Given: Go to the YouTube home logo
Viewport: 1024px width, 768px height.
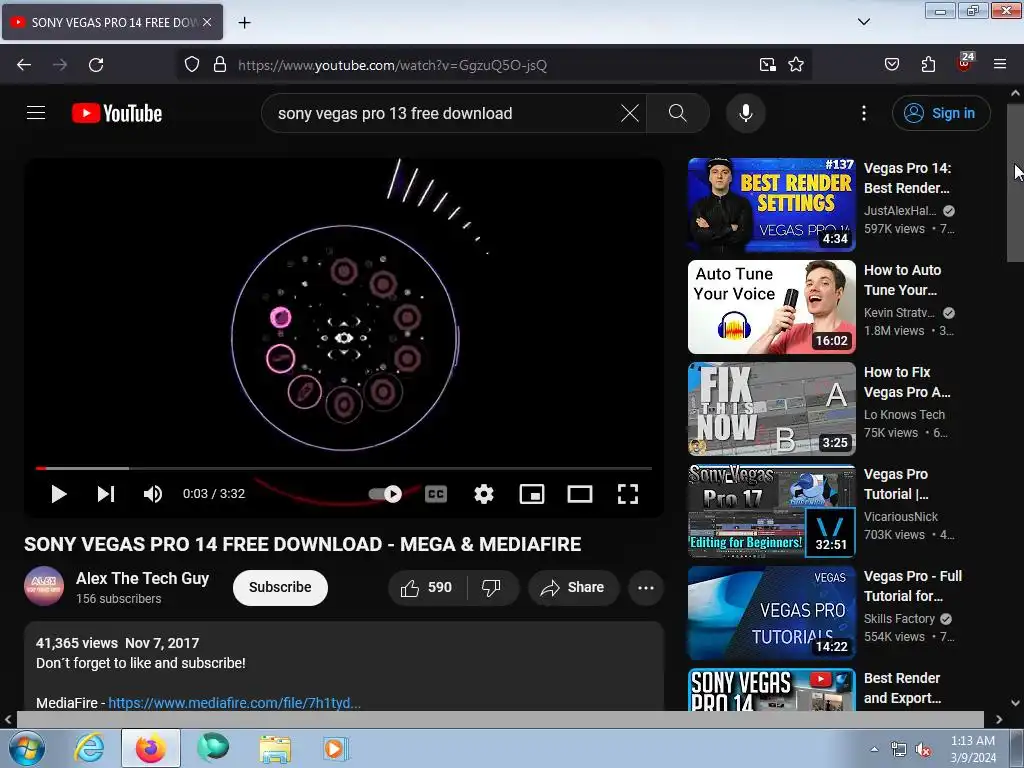Looking at the screenshot, I should 117,113.
